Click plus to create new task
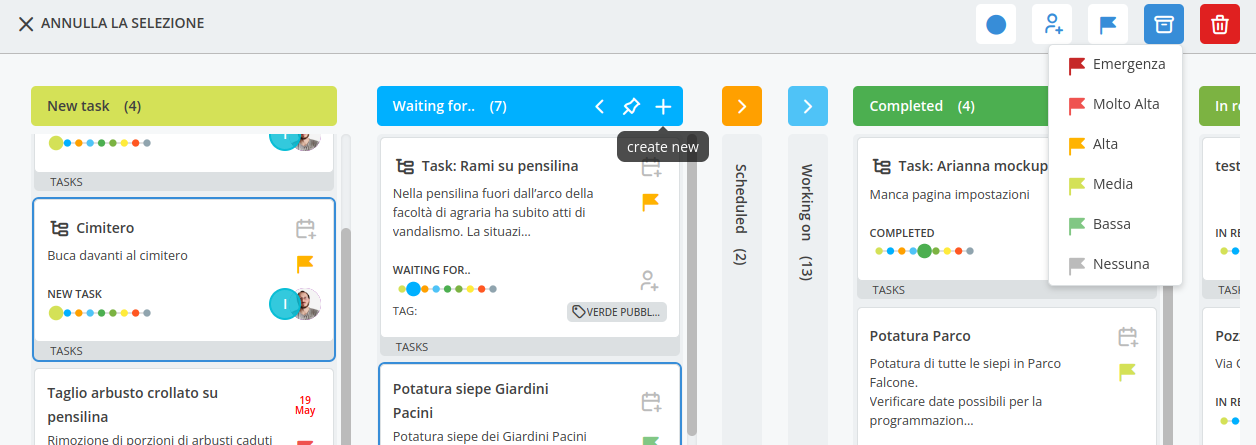The height and width of the screenshot is (445, 1256). [x=663, y=106]
